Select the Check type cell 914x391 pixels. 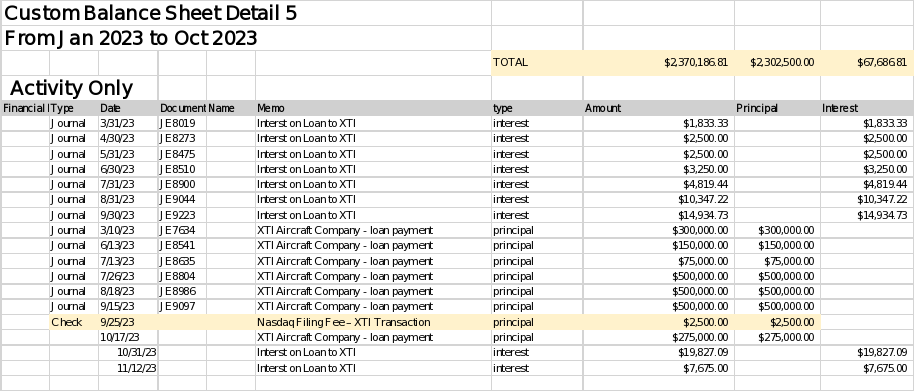[x=74, y=322]
